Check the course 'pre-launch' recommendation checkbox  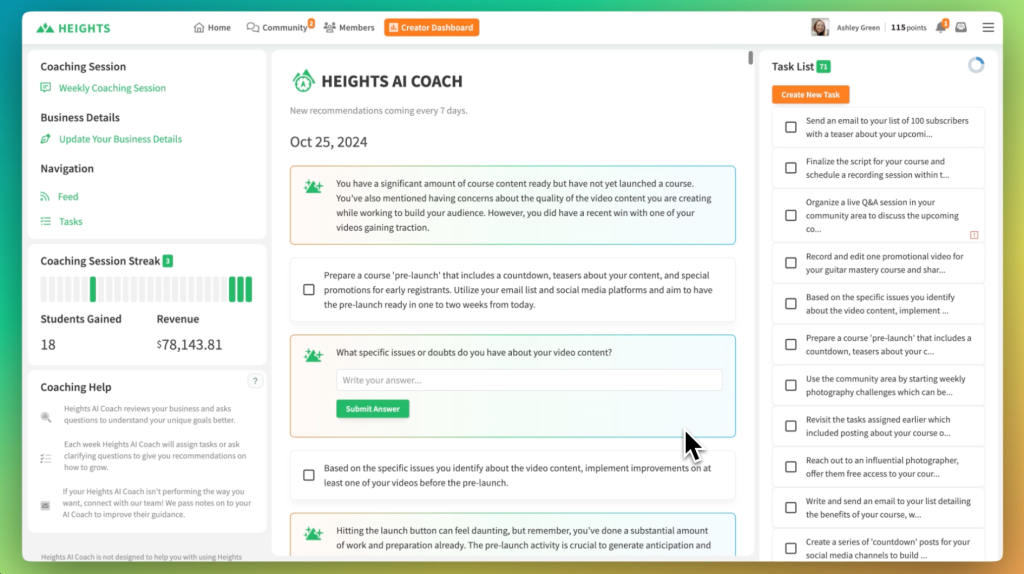click(309, 290)
